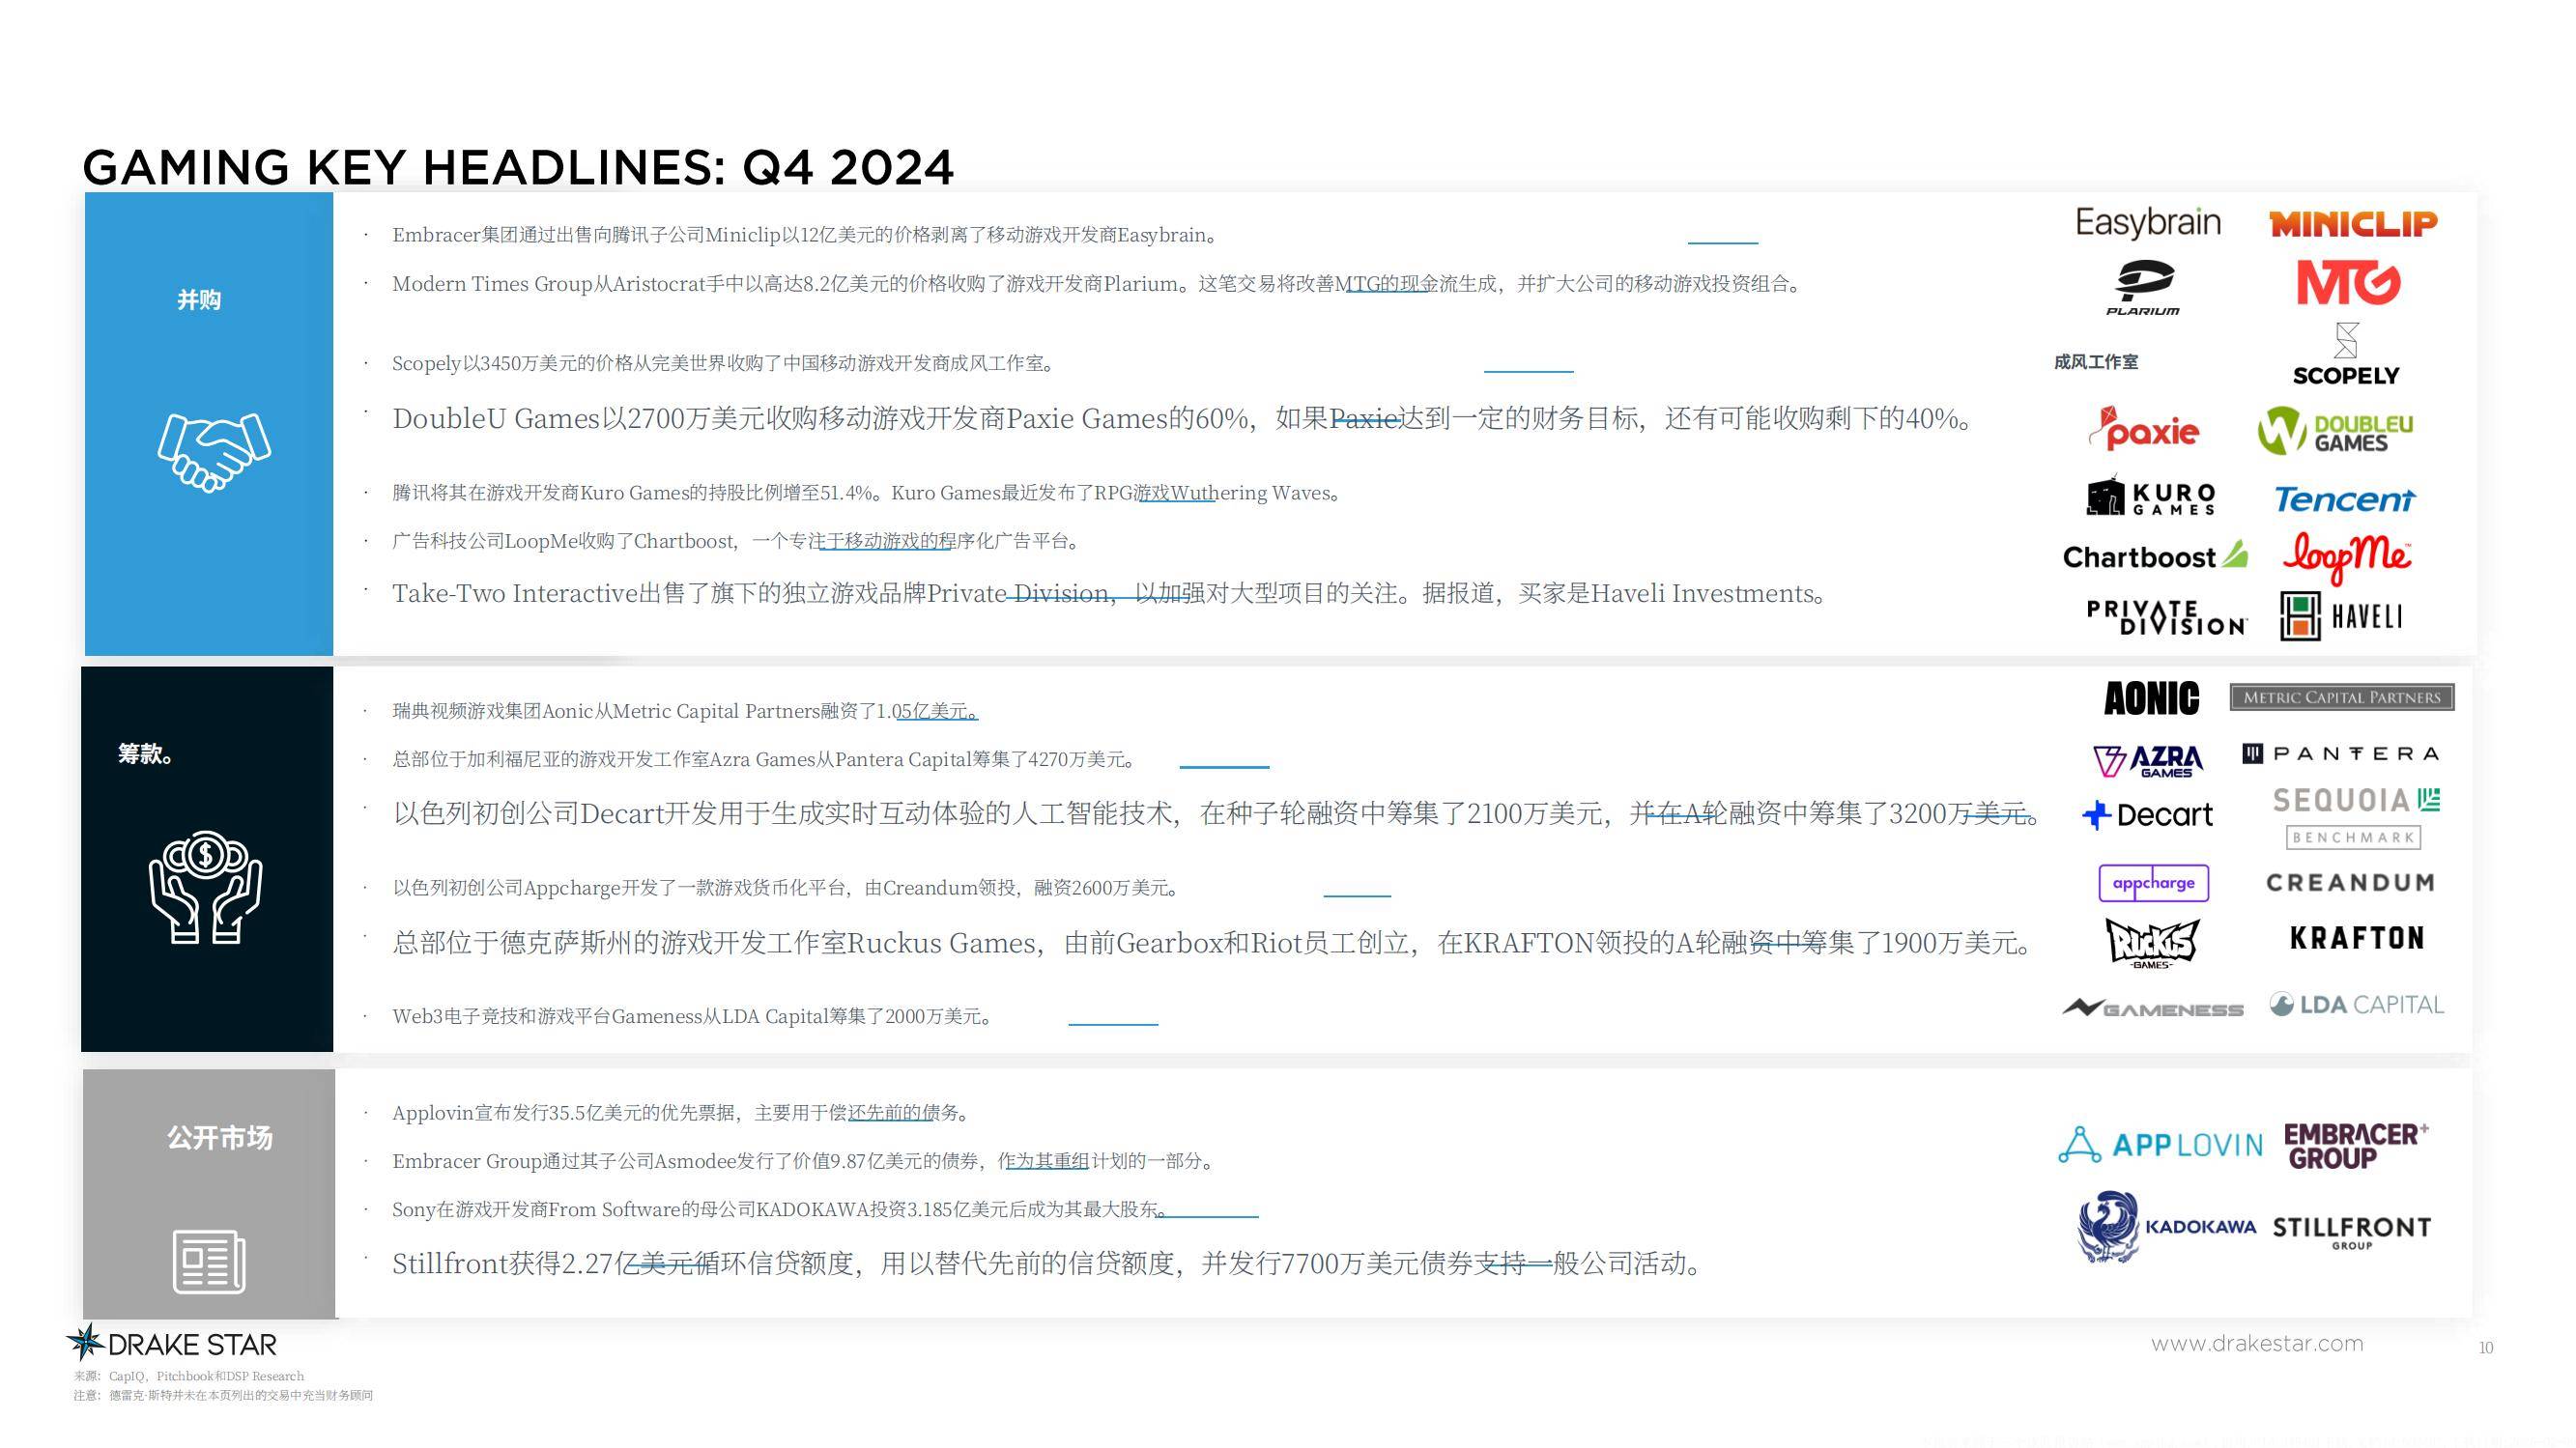The height and width of the screenshot is (1448, 2576).
Task: Select the Metric Capital Partners logo
Action: click(2342, 697)
